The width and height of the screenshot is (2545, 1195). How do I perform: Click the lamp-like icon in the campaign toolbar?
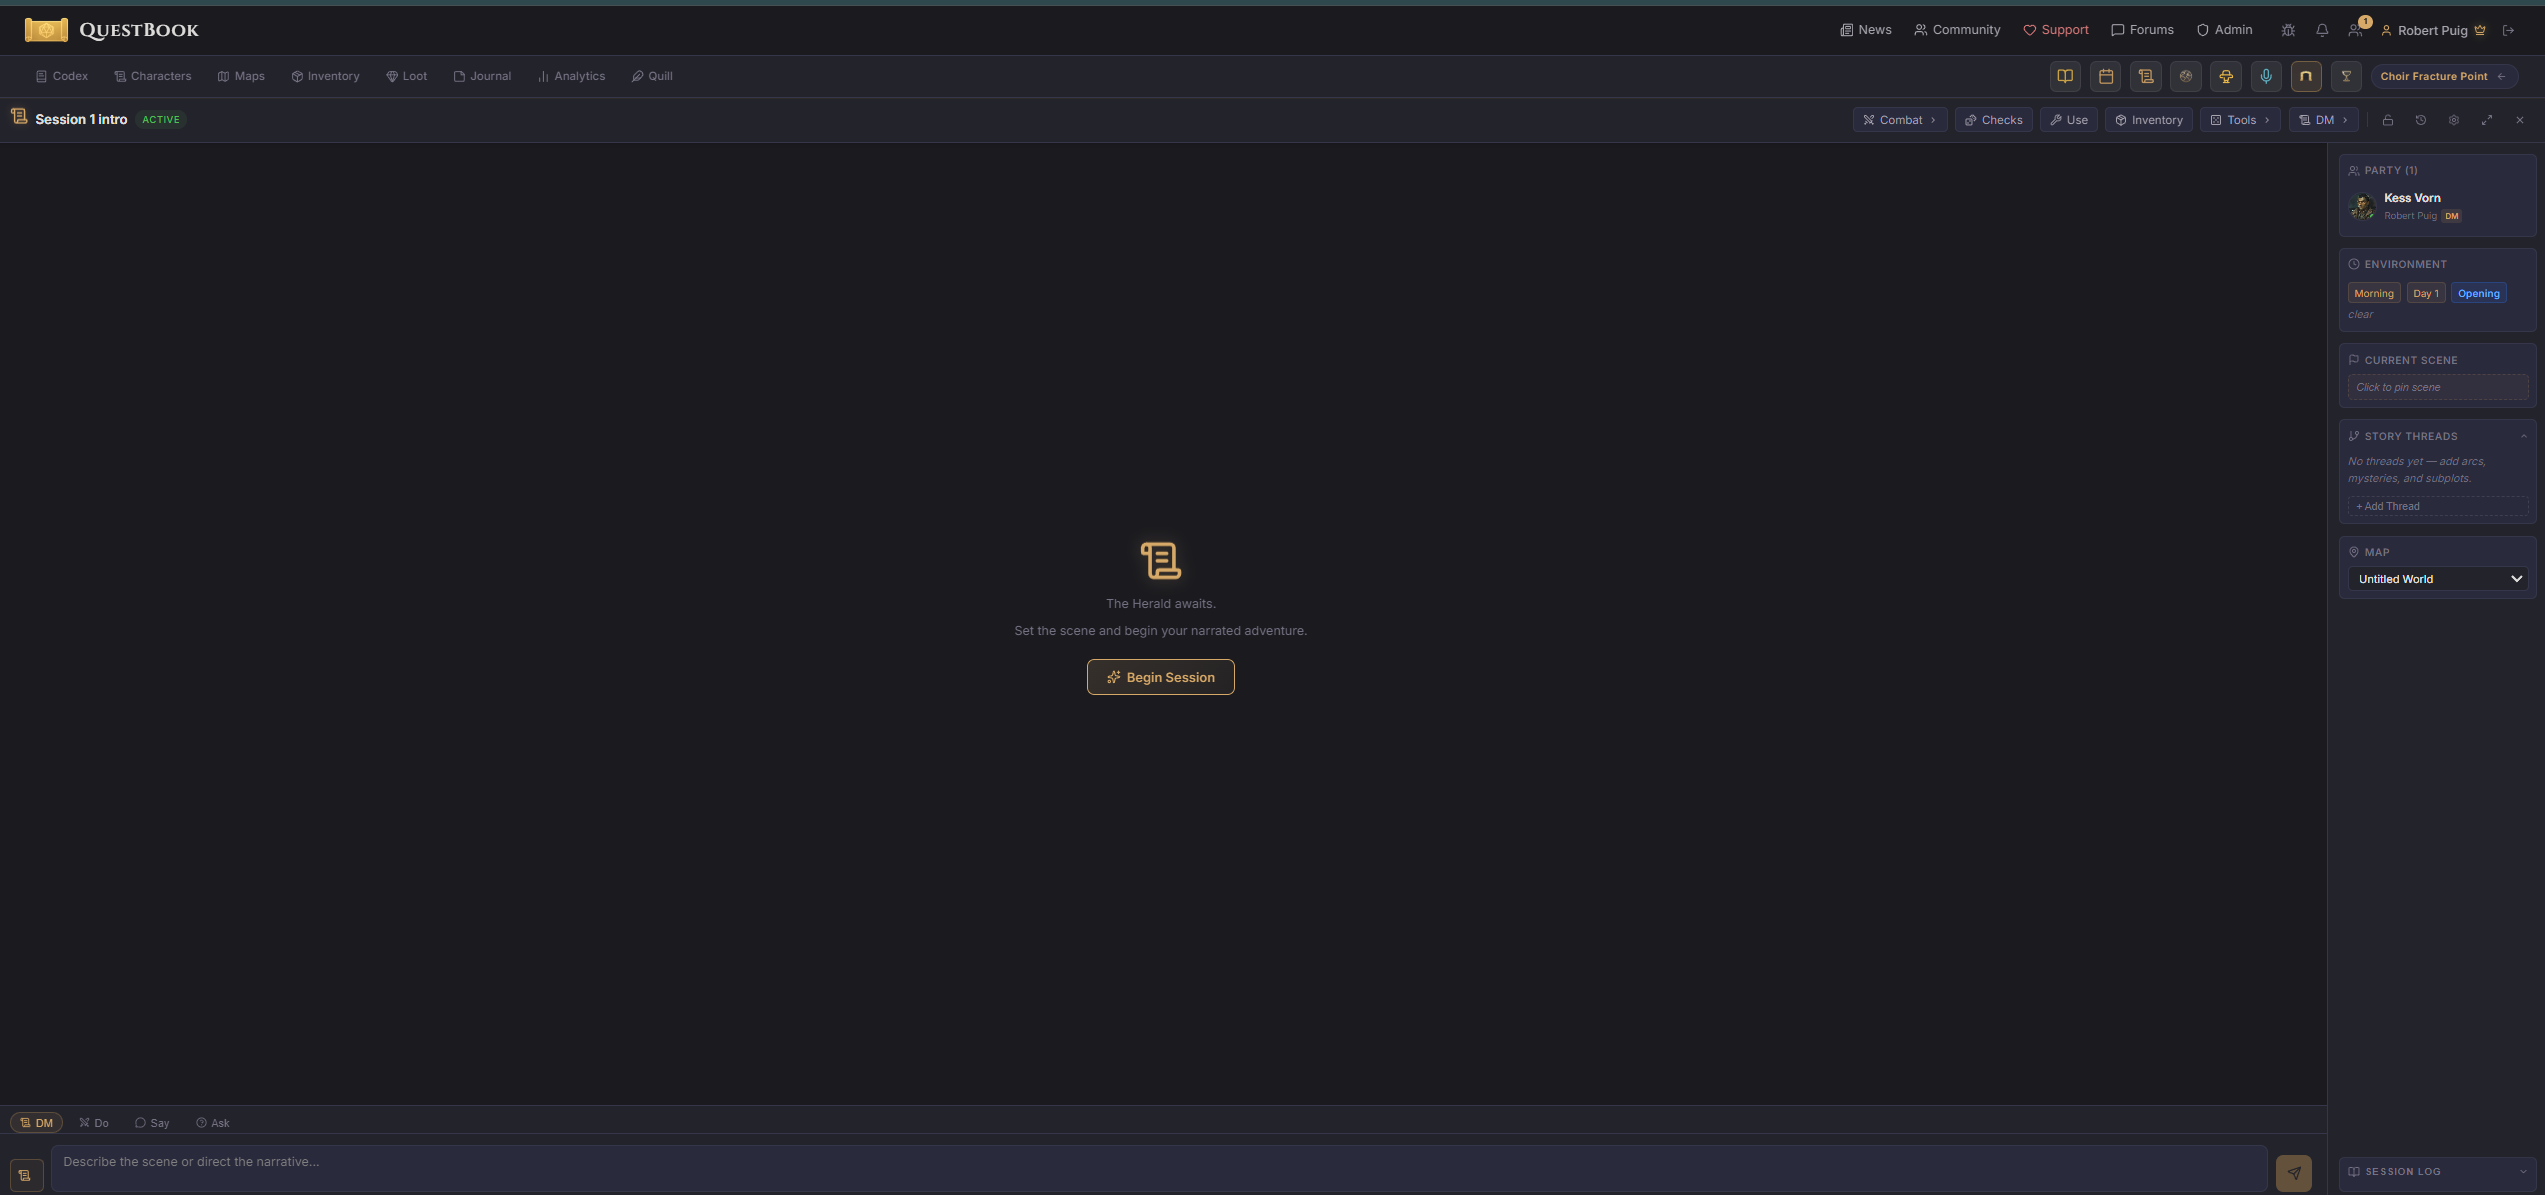click(2226, 76)
